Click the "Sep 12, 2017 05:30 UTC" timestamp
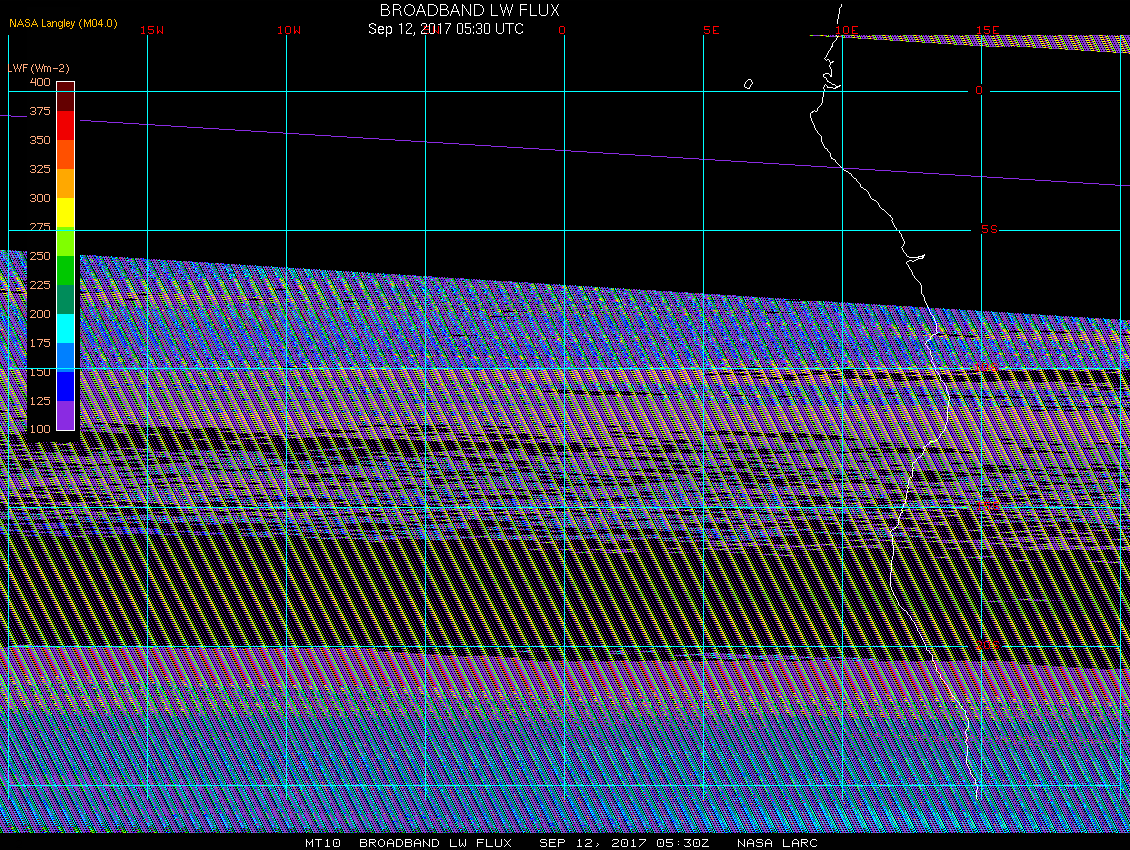The image size is (1130, 850). tap(446, 29)
